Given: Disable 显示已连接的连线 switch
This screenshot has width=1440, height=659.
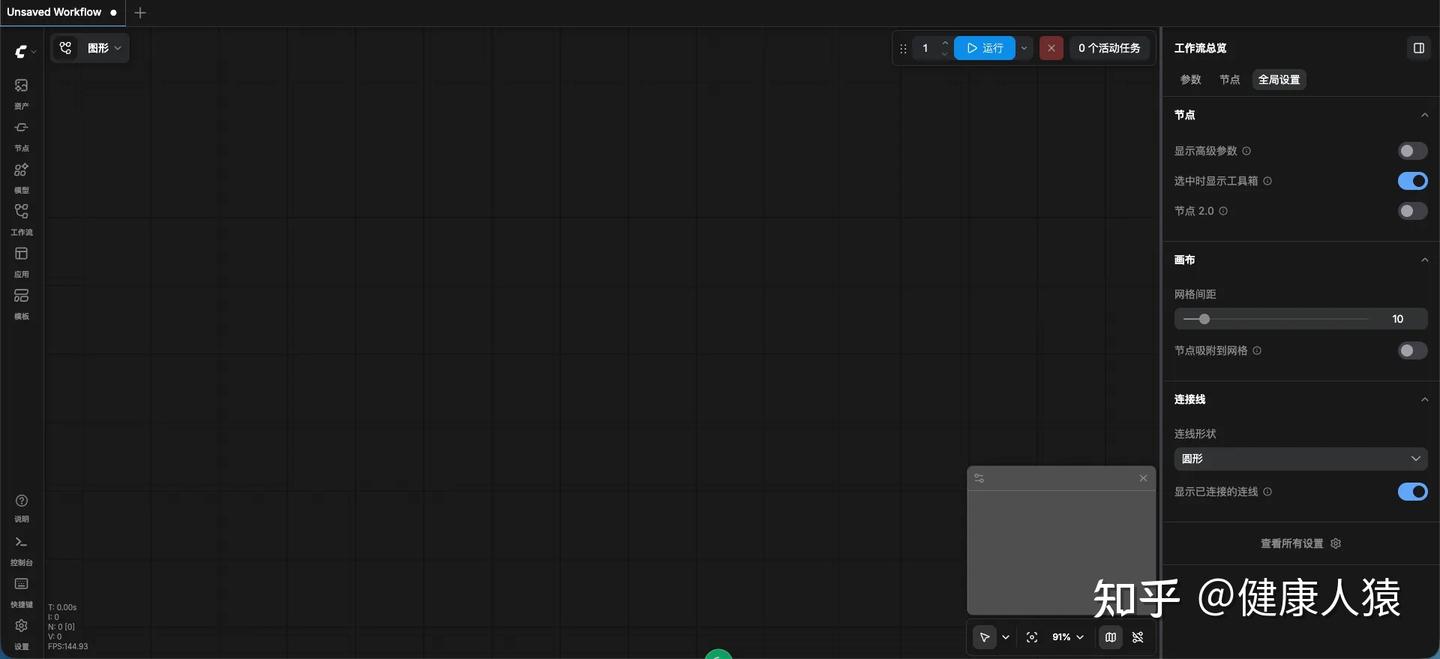Looking at the screenshot, I should coord(1412,492).
